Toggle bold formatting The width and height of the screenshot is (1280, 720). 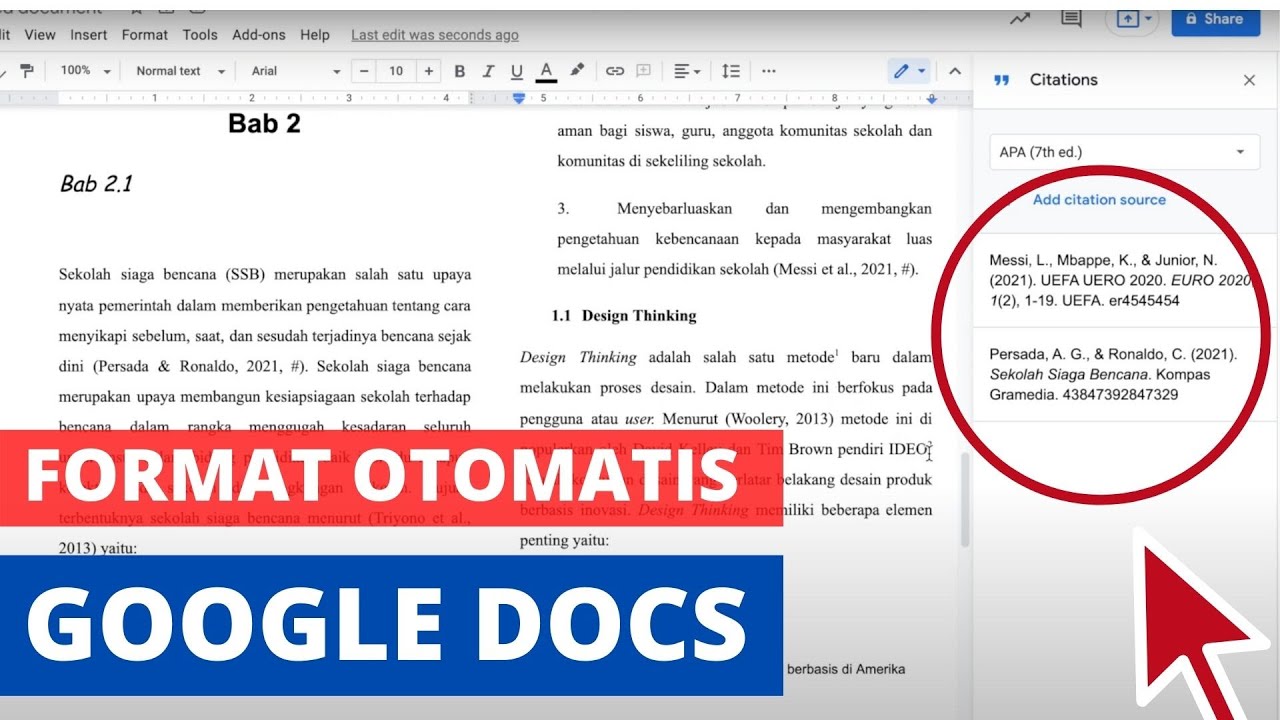[460, 71]
